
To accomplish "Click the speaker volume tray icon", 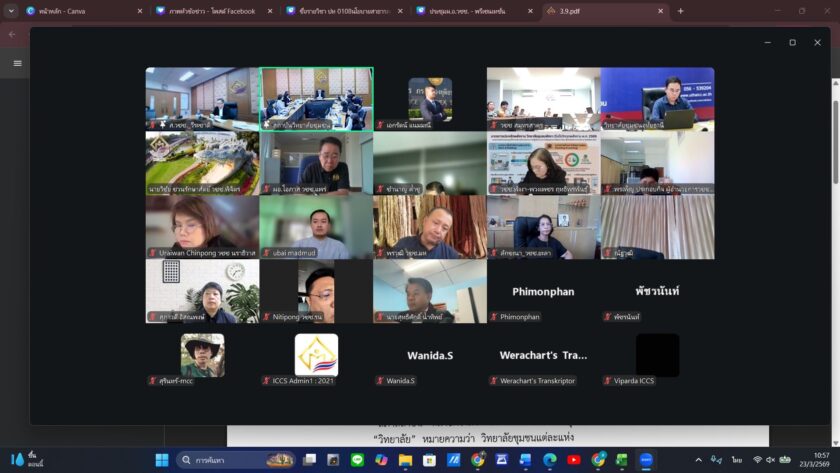I will coord(771,460).
